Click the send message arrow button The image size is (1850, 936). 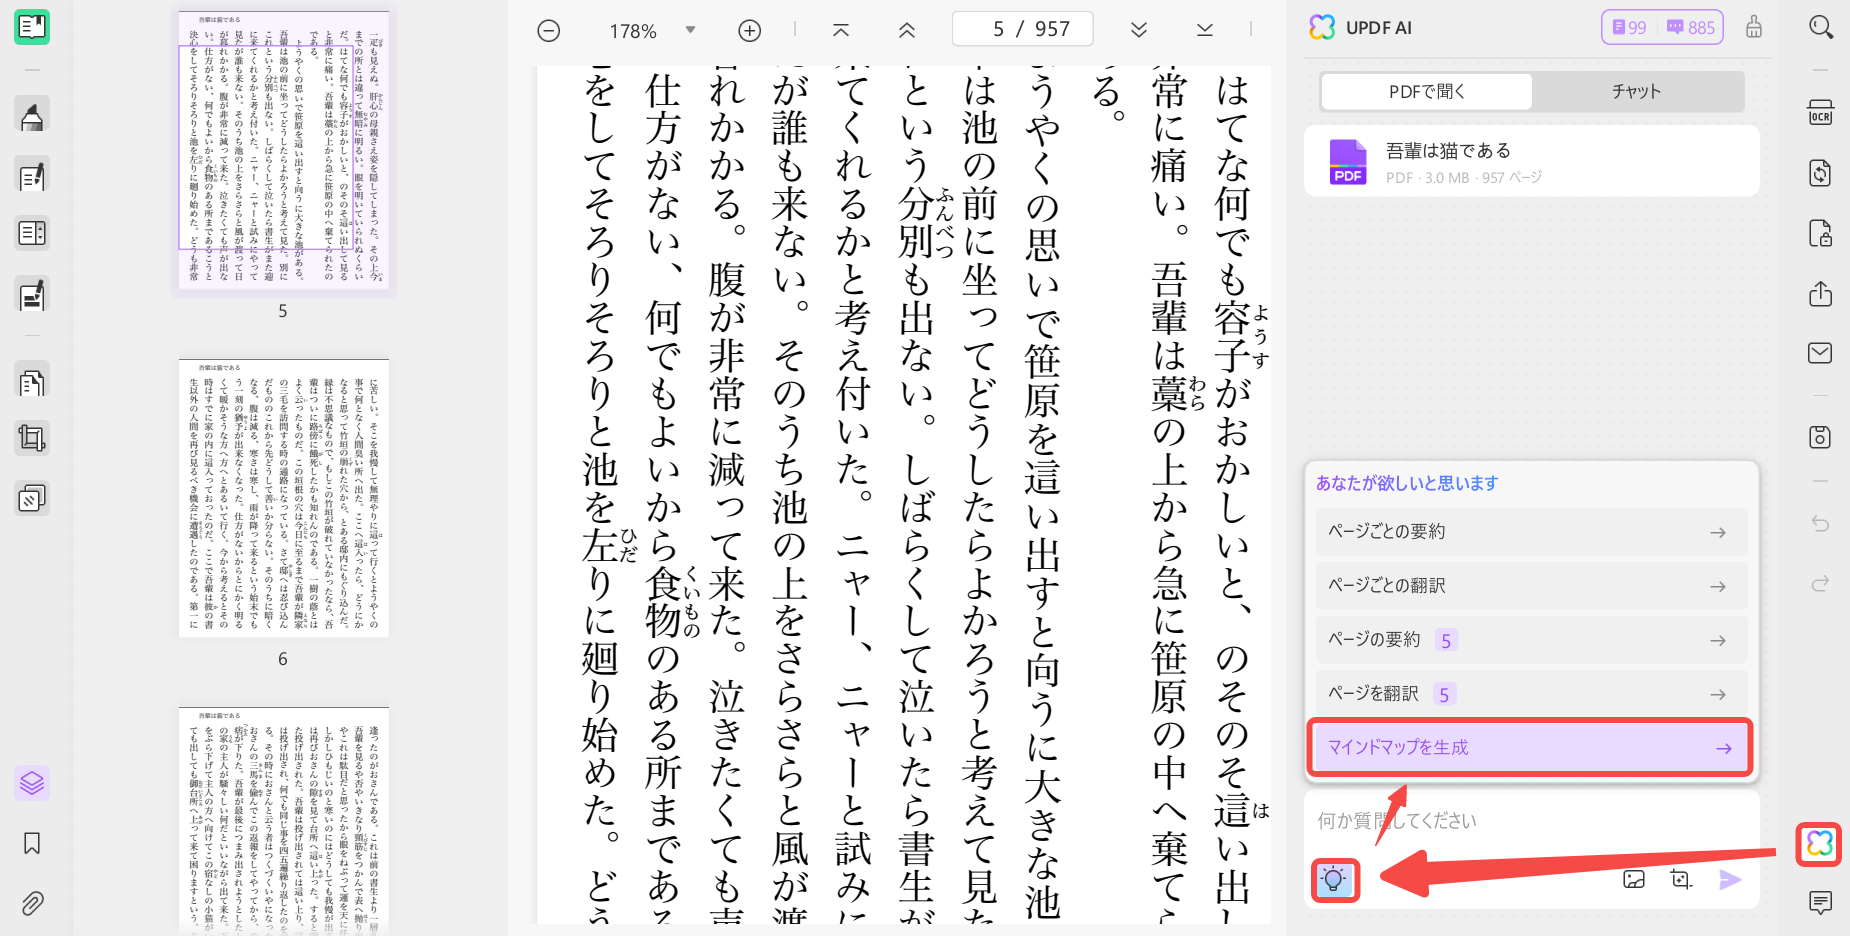[1730, 880]
